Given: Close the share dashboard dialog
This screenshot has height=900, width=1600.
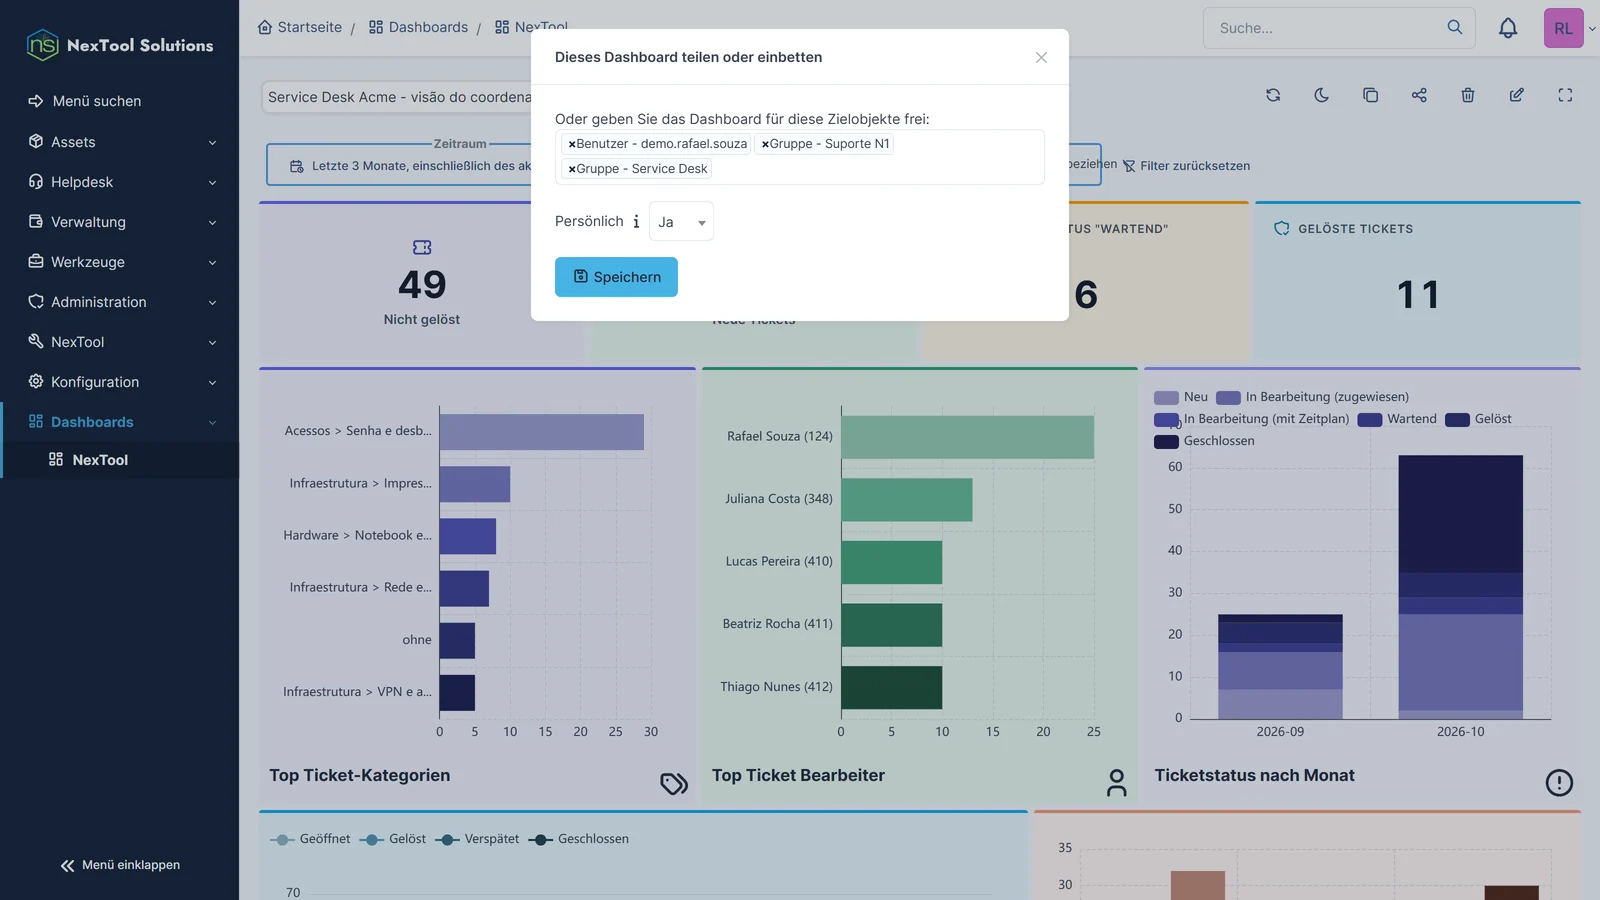Looking at the screenshot, I should (x=1041, y=57).
